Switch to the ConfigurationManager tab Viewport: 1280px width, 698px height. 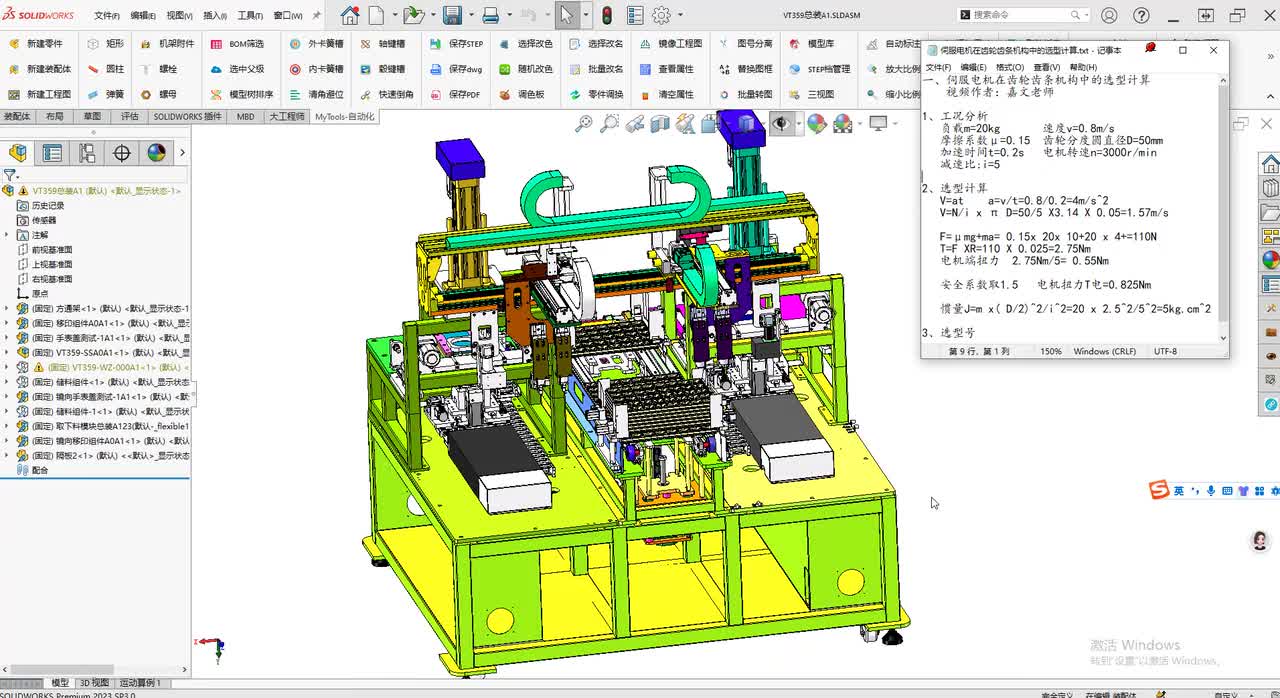point(87,153)
